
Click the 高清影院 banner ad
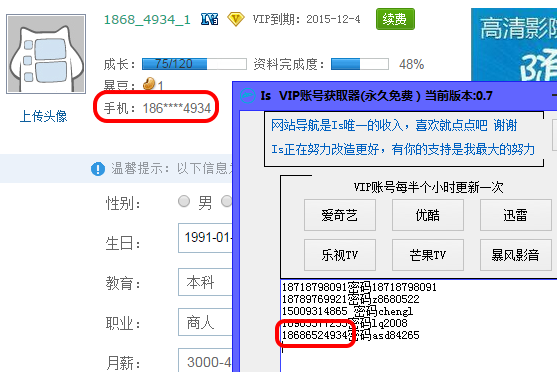[514, 45]
